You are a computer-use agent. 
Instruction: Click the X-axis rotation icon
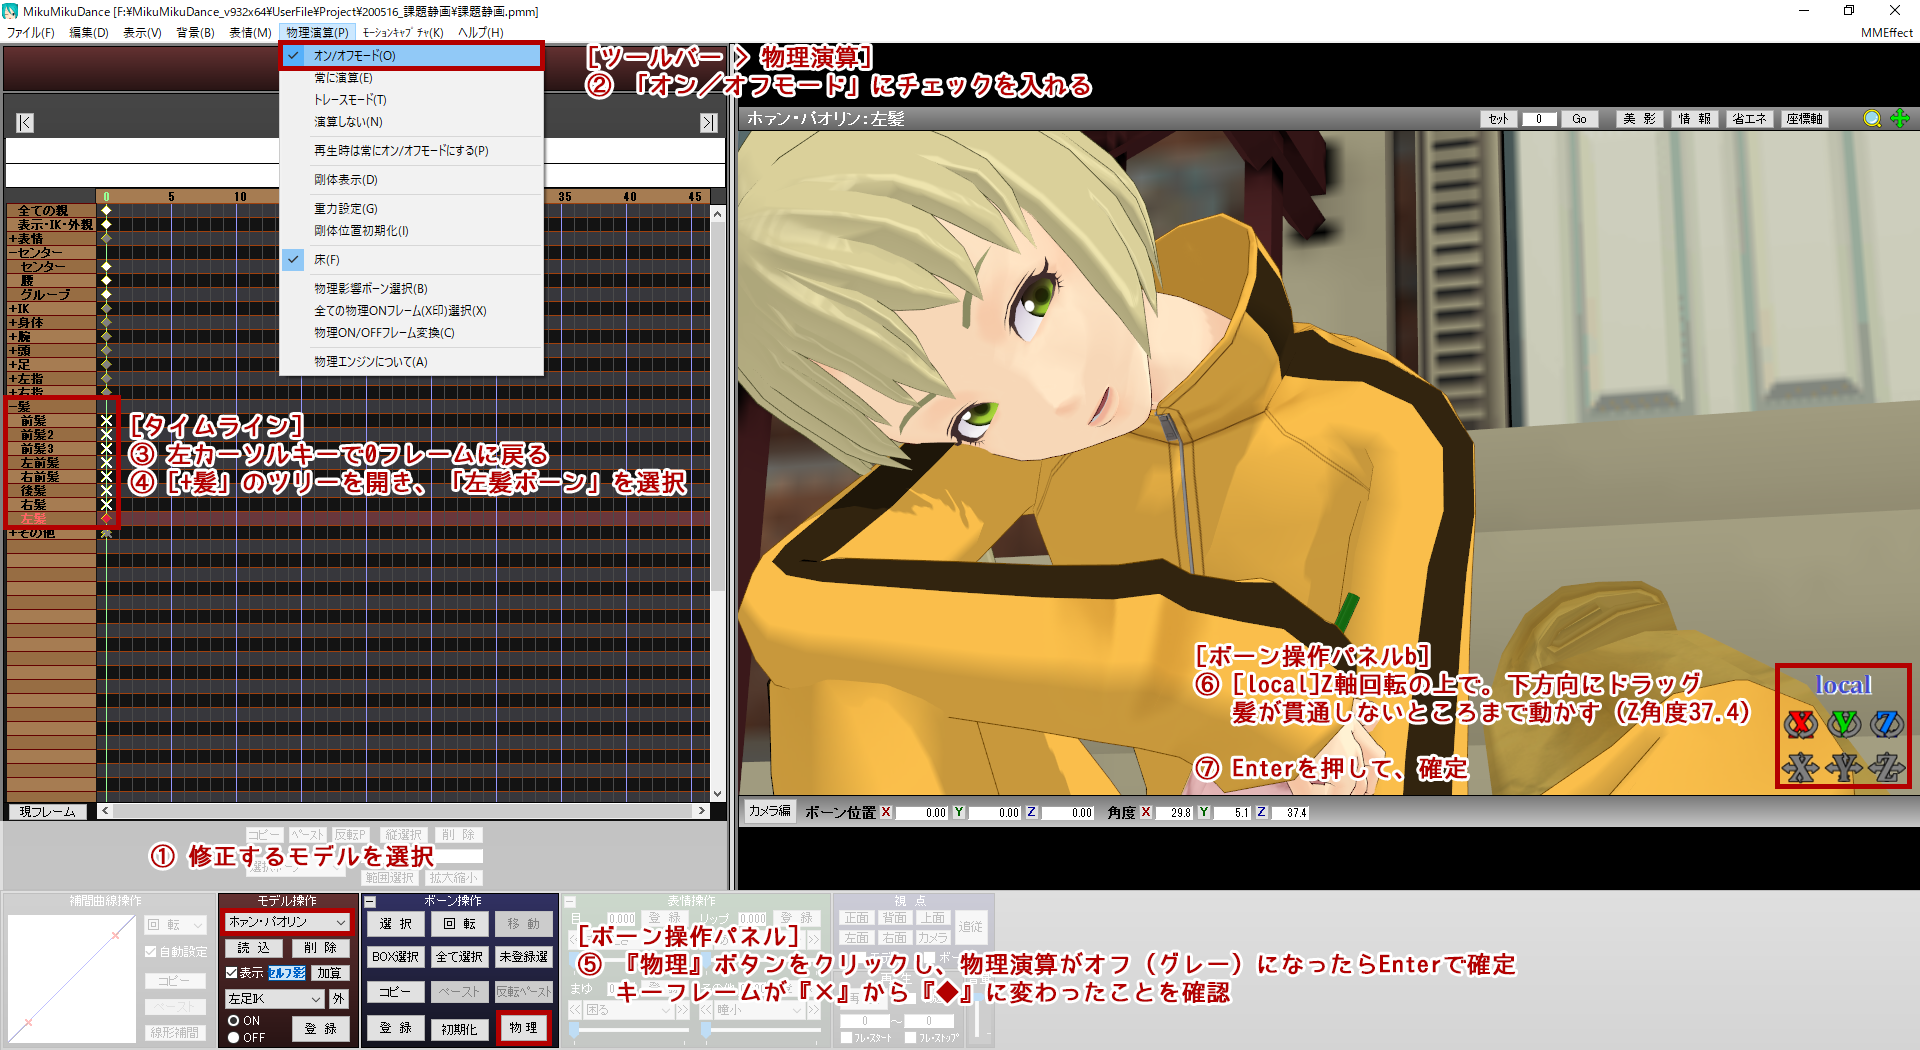tap(1800, 723)
